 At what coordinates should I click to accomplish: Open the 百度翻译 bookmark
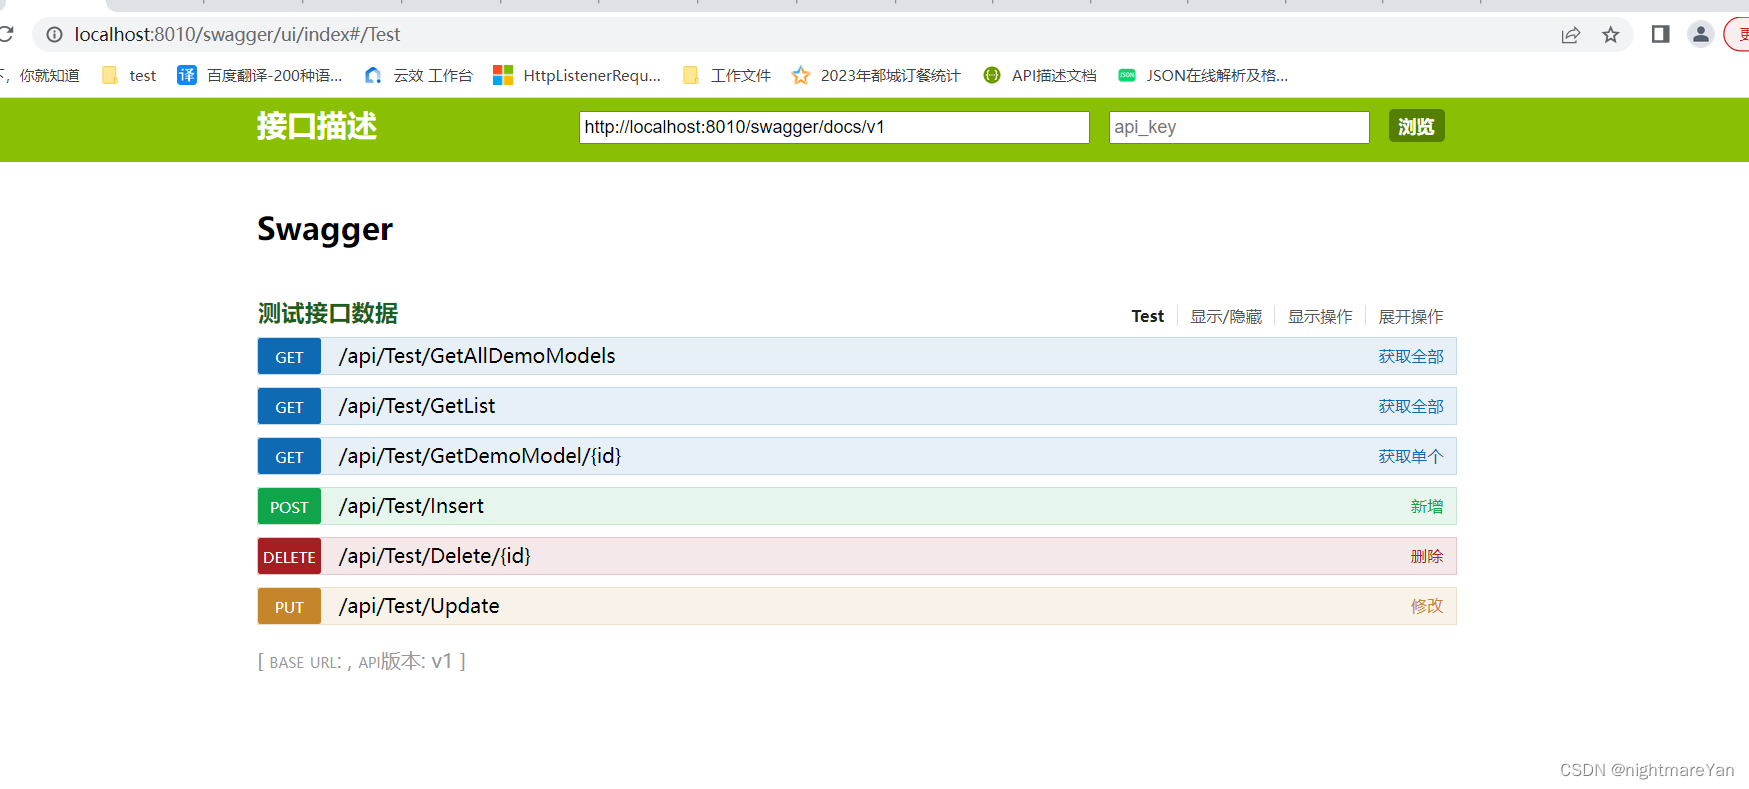click(260, 76)
